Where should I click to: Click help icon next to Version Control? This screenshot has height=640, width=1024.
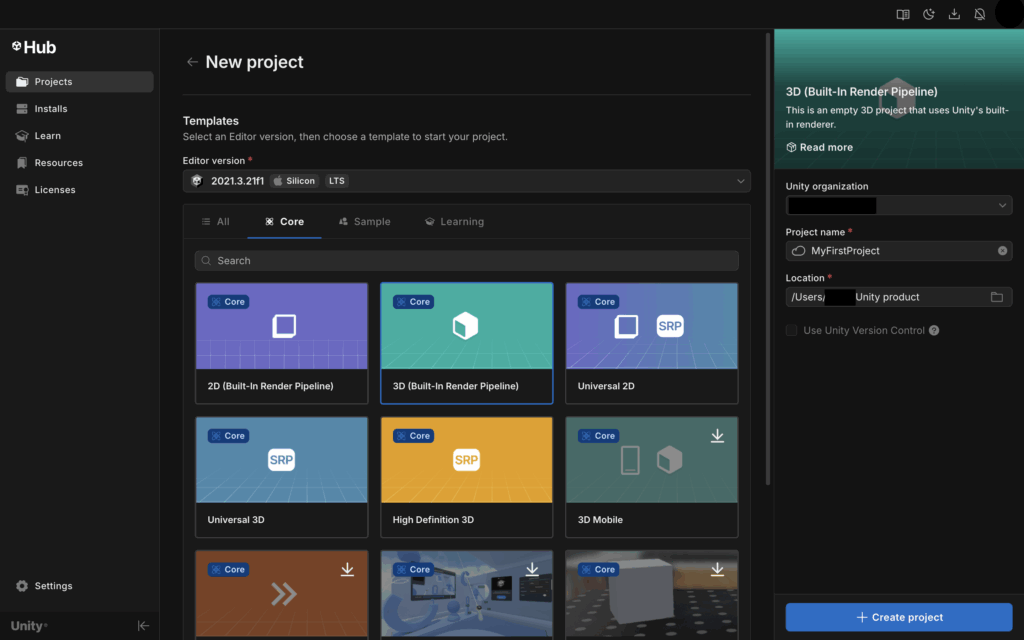point(934,330)
